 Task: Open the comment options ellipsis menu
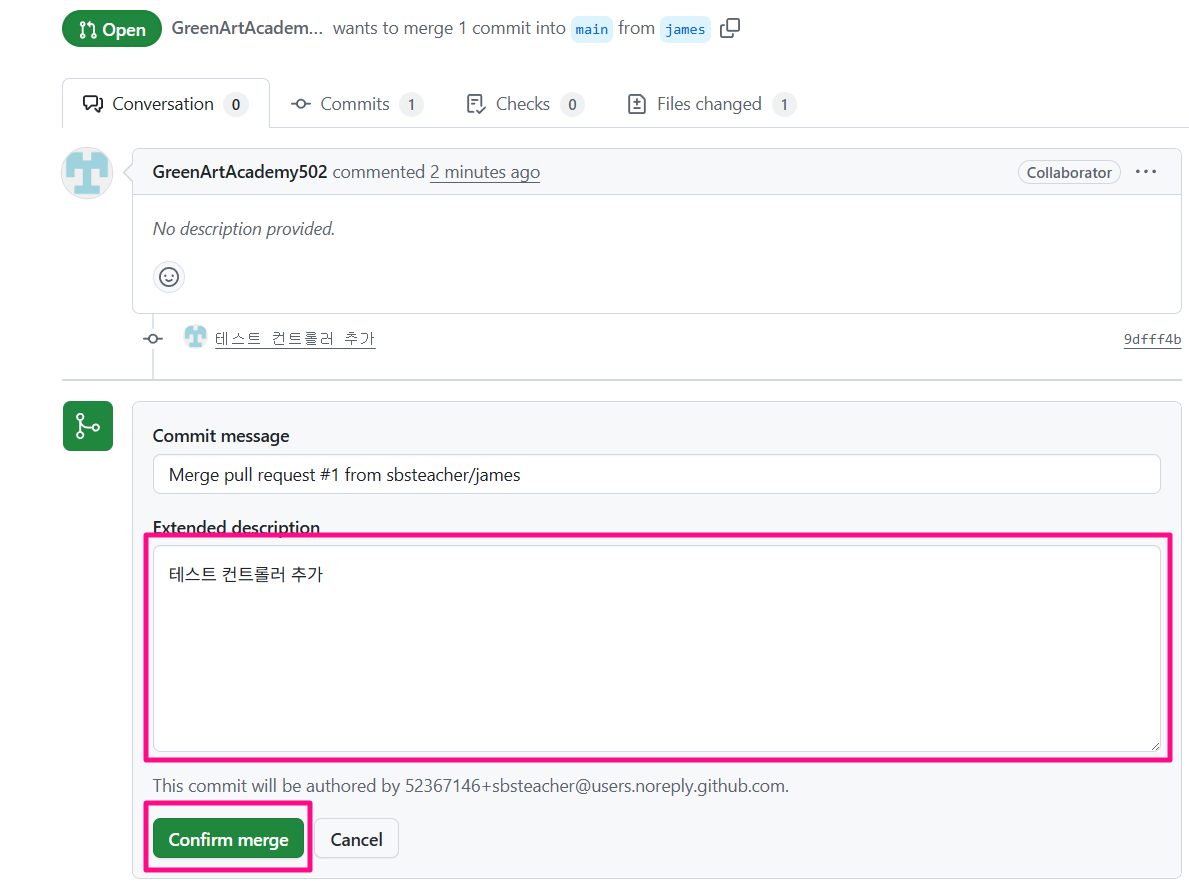coord(1146,172)
